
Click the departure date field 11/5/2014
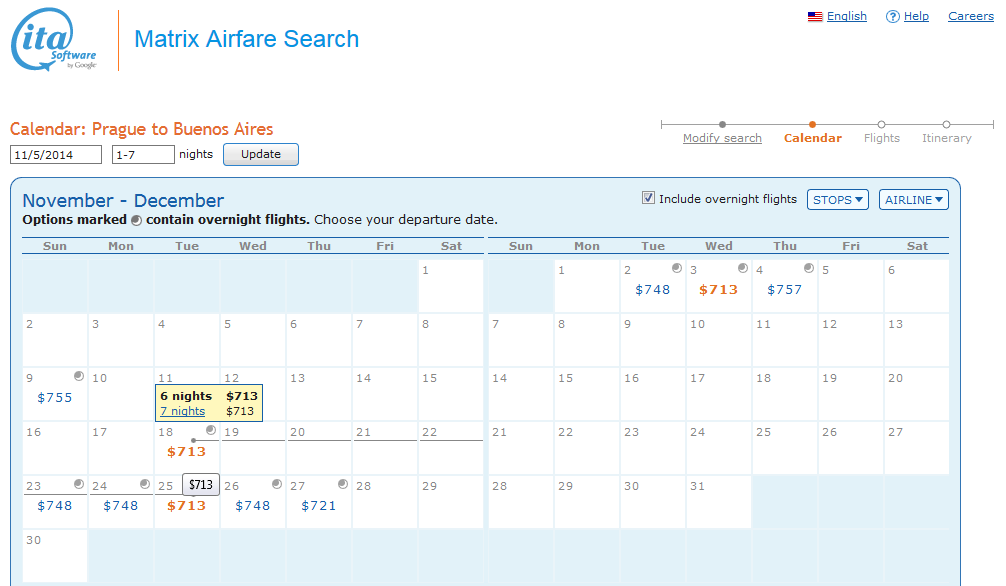pyautogui.click(x=56, y=155)
